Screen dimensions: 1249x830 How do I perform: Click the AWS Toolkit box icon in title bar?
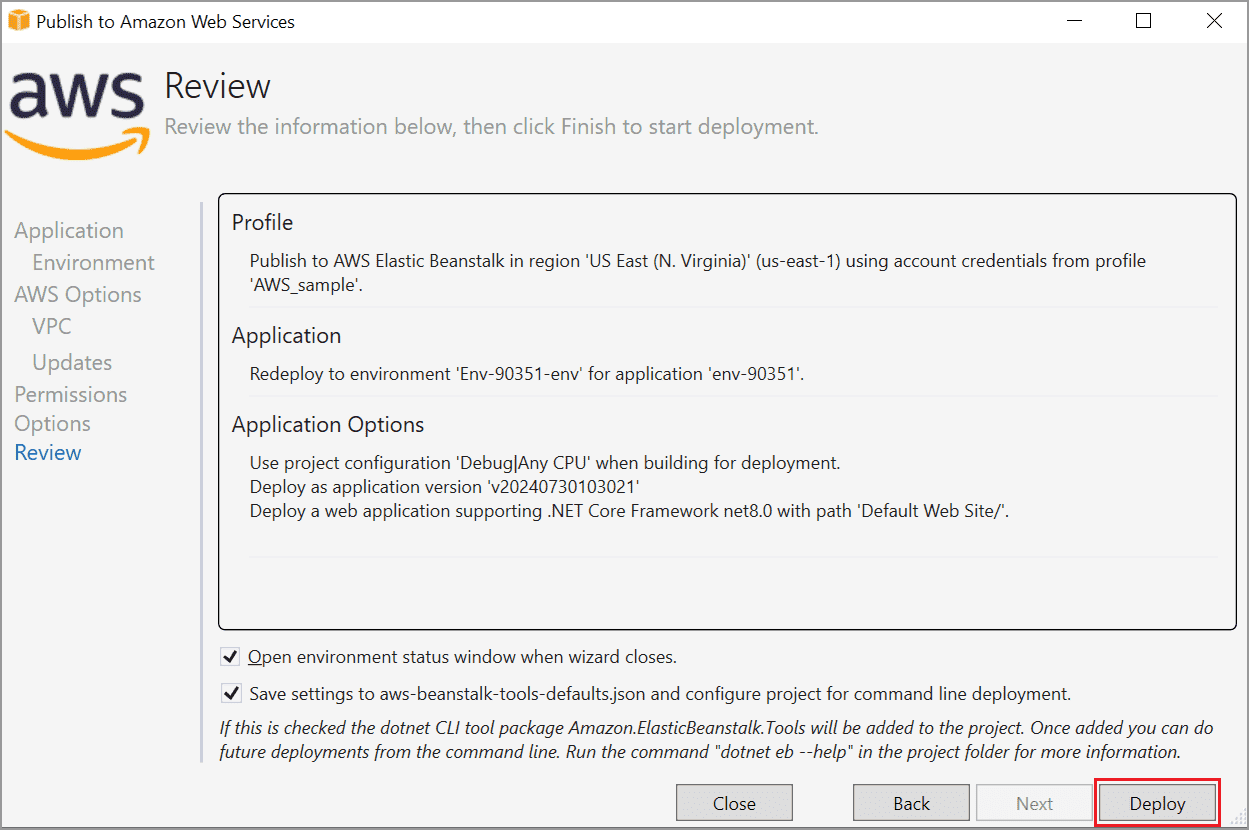(x=17, y=20)
